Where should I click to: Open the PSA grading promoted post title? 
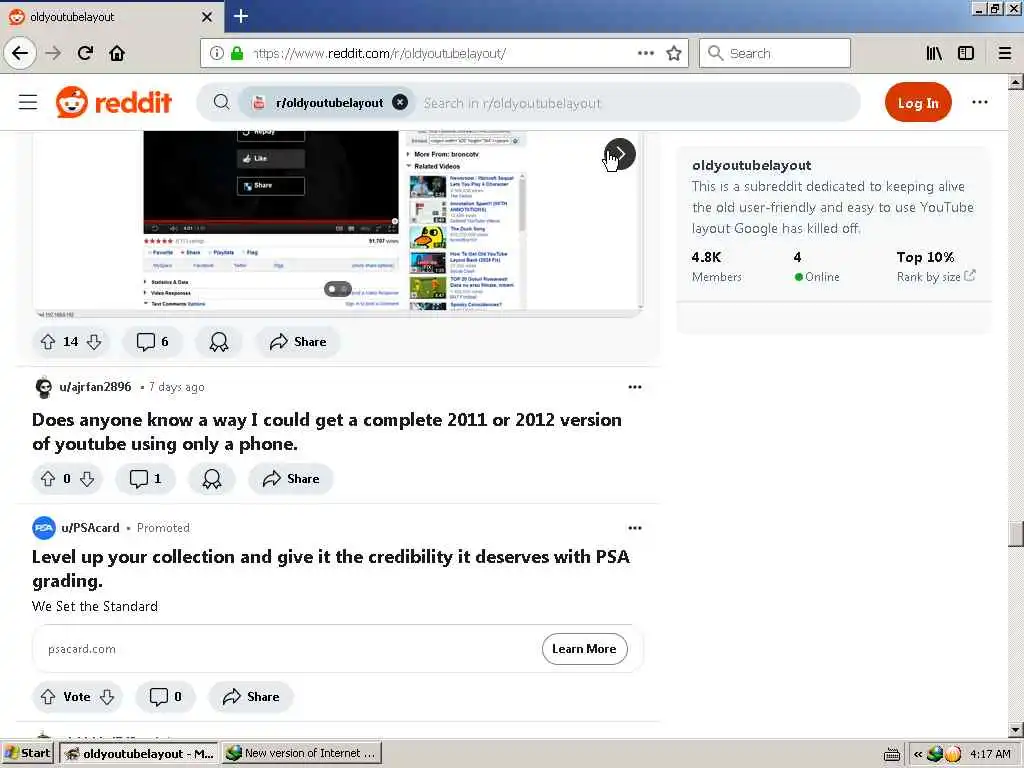[x=331, y=568]
